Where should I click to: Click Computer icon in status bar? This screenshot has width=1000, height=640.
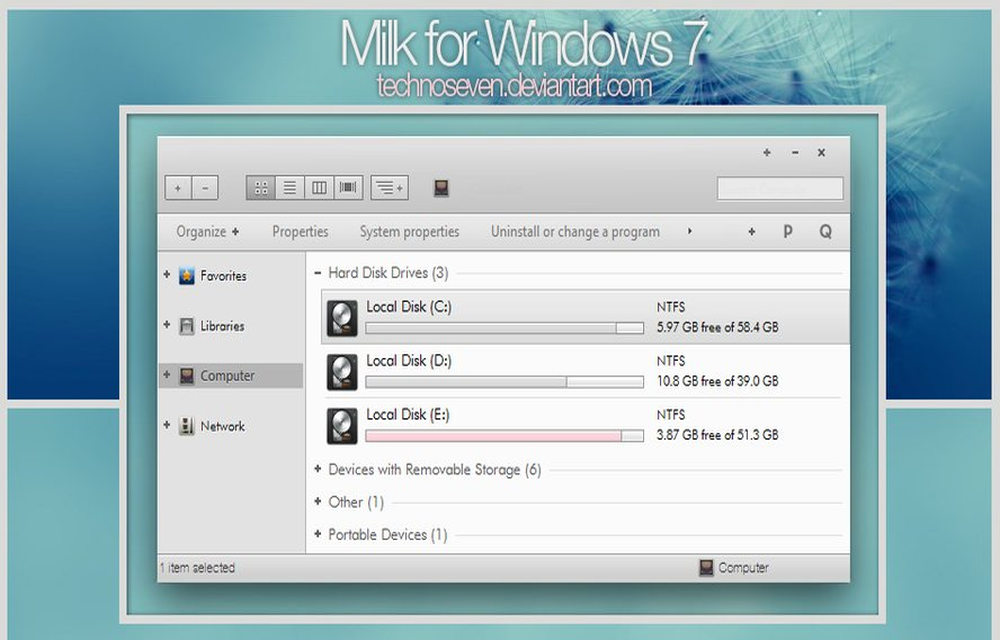(x=706, y=567)
